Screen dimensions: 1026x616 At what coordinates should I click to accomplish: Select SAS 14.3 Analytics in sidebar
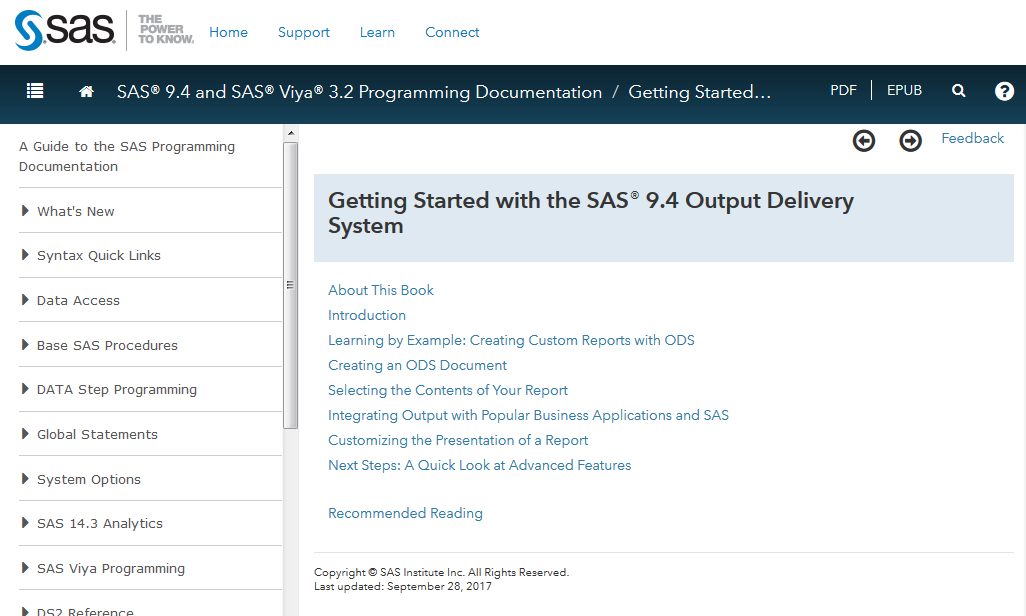click(100, 524)
